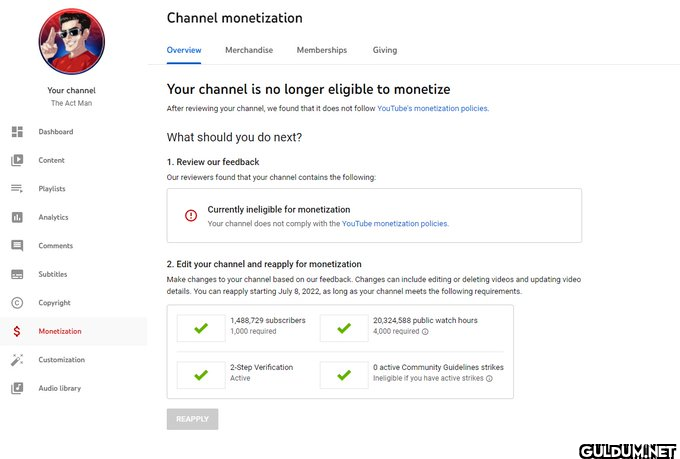Click the Playlists list icon
The width and height of the screenshot is (680, 459).
[17, 188]
